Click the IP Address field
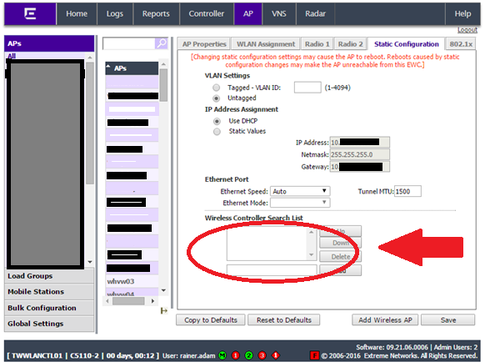 [x=359, y=142]
